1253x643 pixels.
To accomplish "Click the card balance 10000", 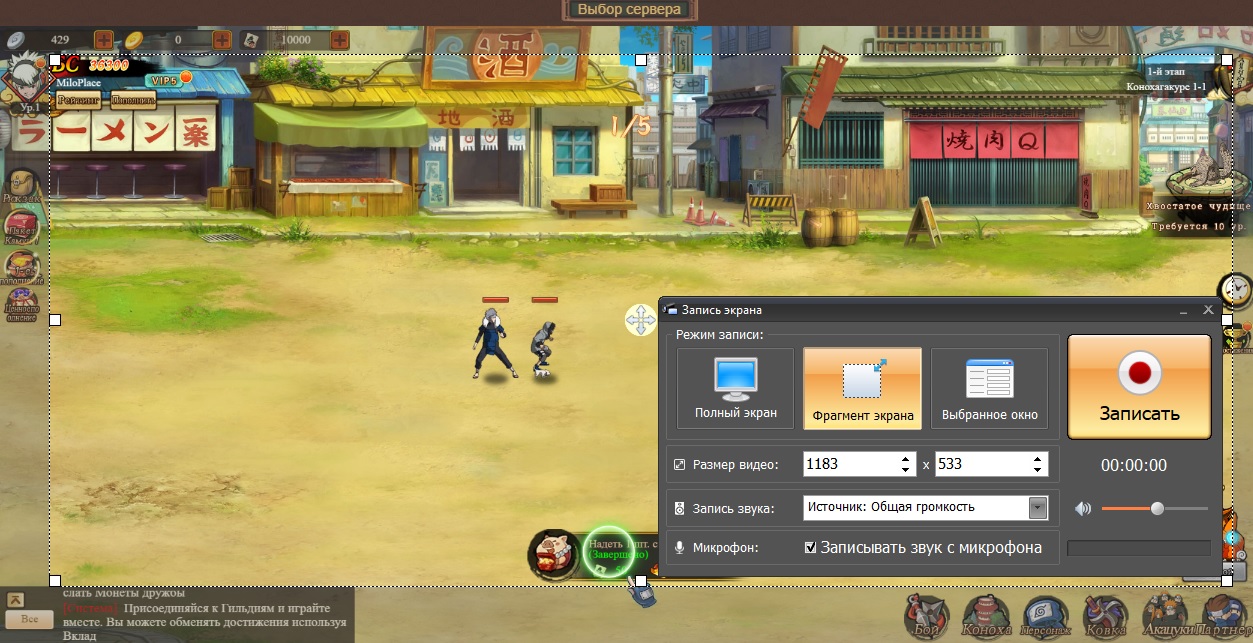I will pos(295,40).
